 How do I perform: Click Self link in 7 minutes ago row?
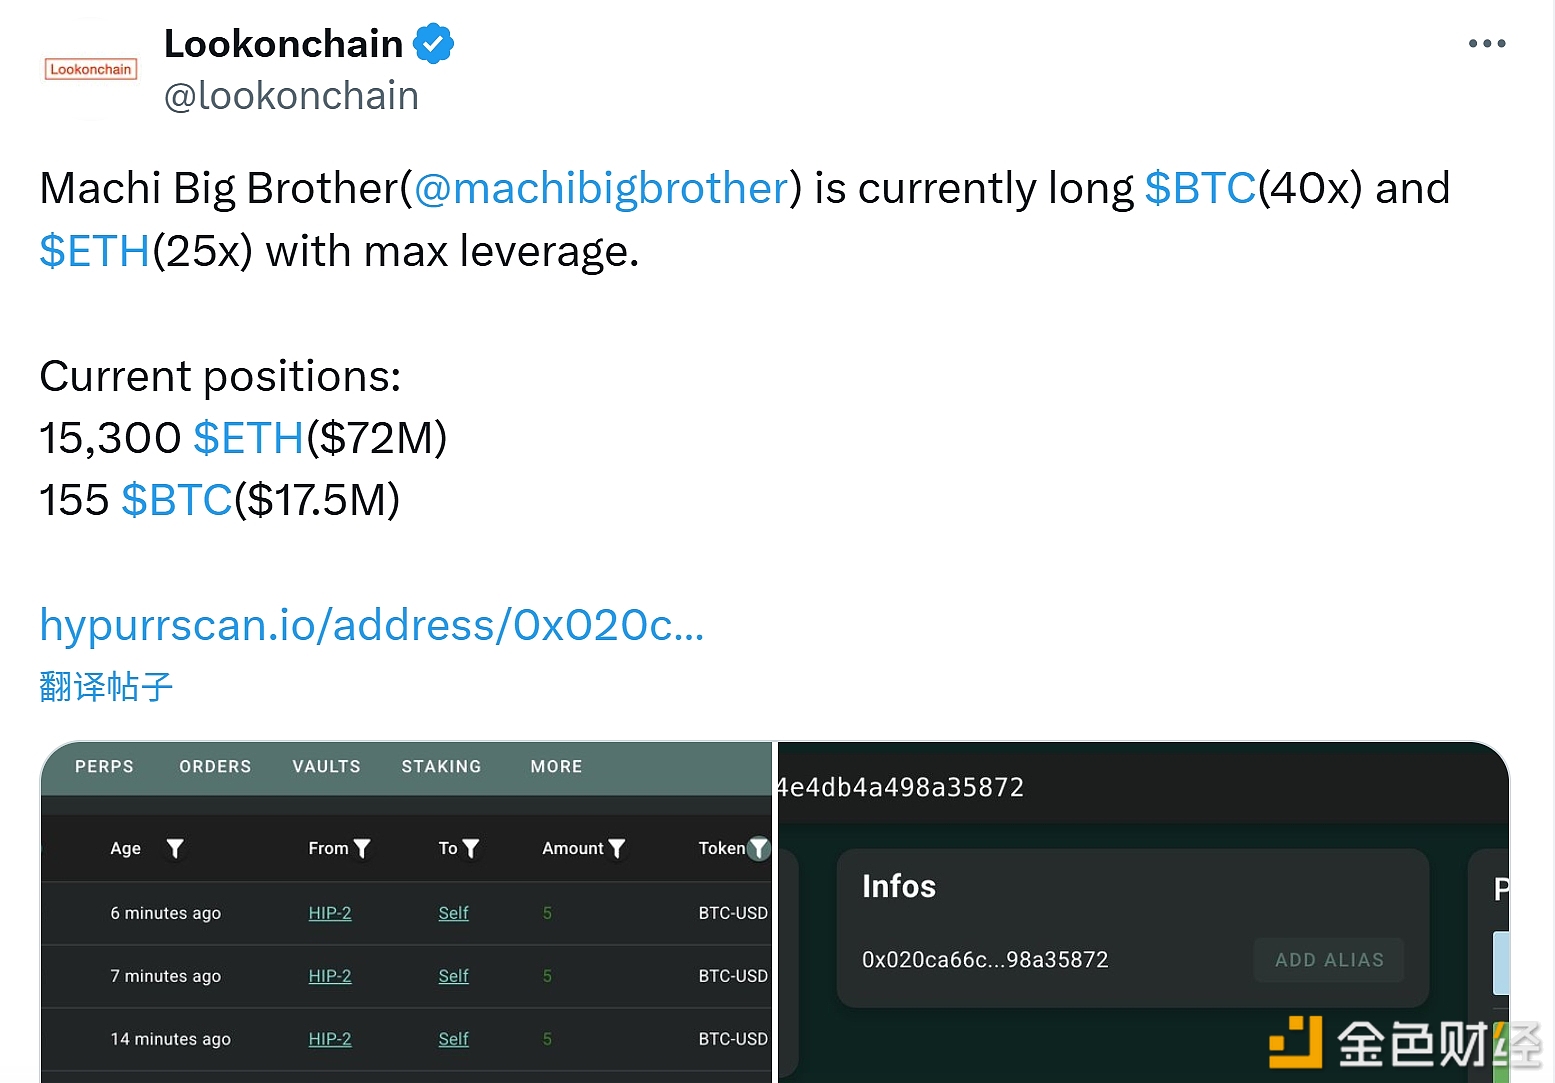click(x=453, y=976)
